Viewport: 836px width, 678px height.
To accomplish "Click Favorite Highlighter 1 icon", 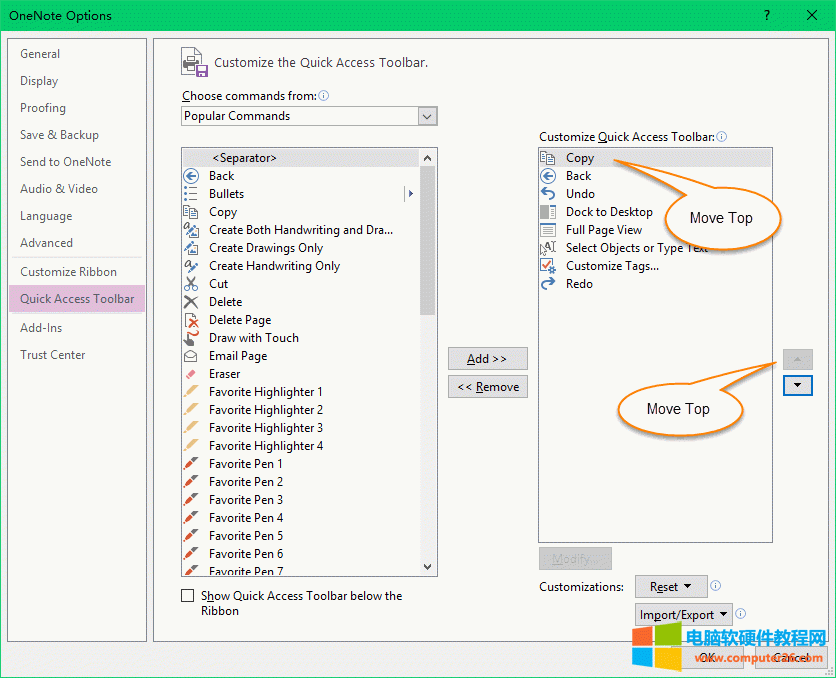I will pos(191,392).
